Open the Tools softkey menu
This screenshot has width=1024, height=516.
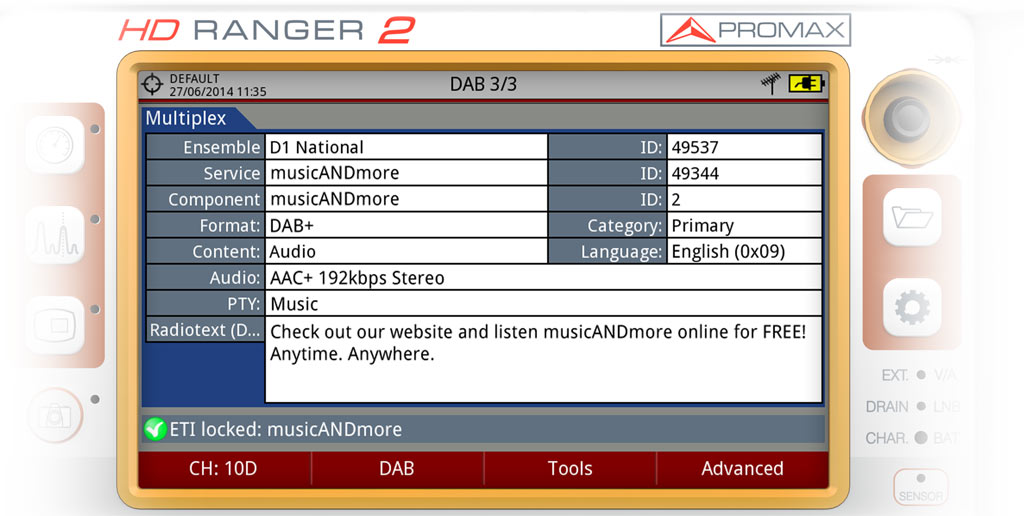570,469
